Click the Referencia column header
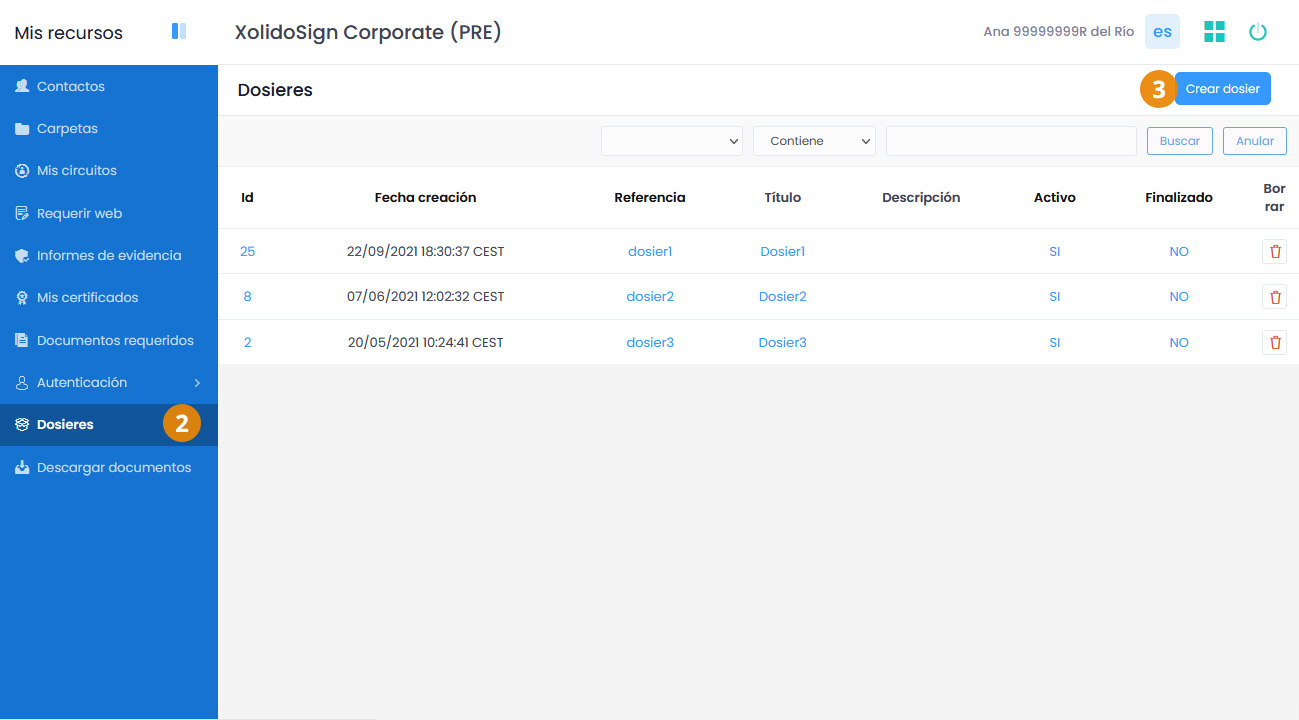 [650, 197]
